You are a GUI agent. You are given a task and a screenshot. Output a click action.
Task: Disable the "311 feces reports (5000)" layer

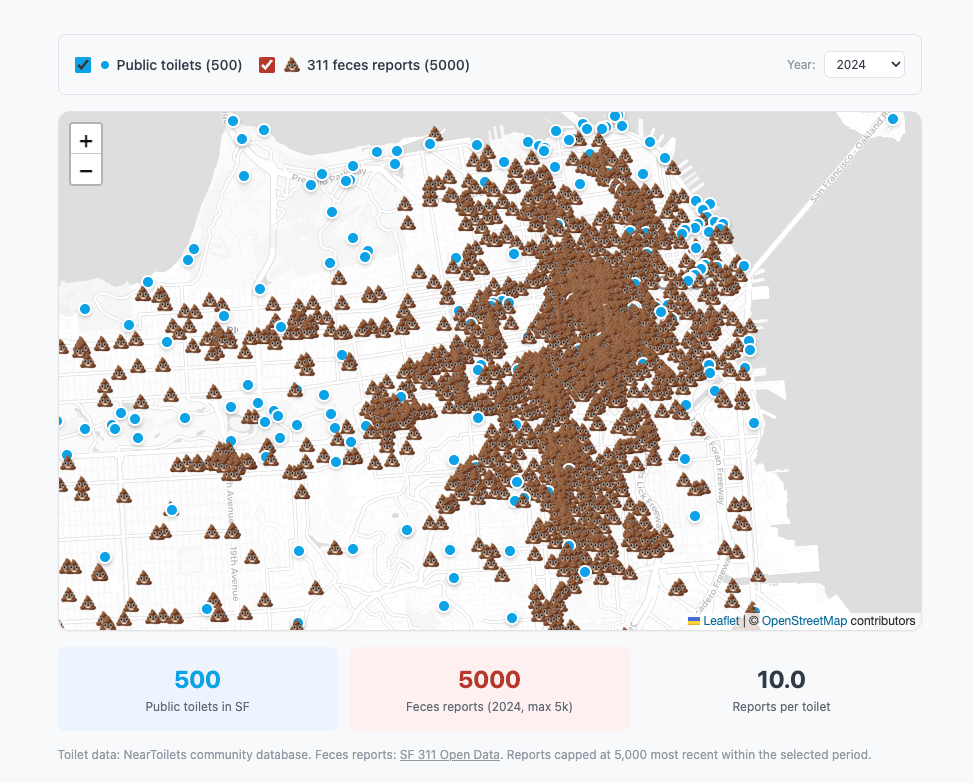click(267, 64)
